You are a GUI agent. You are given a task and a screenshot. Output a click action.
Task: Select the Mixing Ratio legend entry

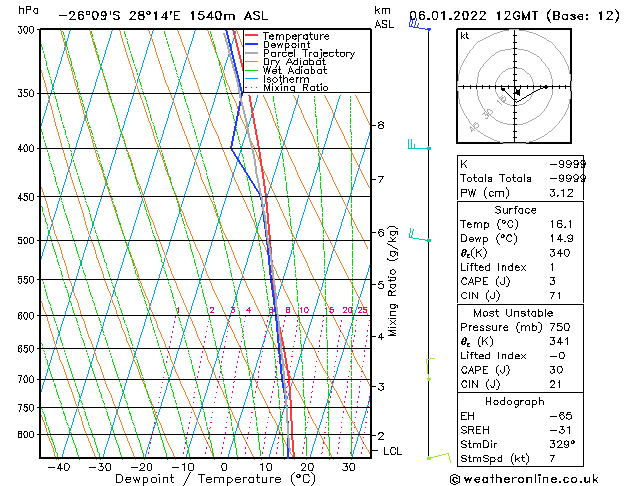[296, 88]
